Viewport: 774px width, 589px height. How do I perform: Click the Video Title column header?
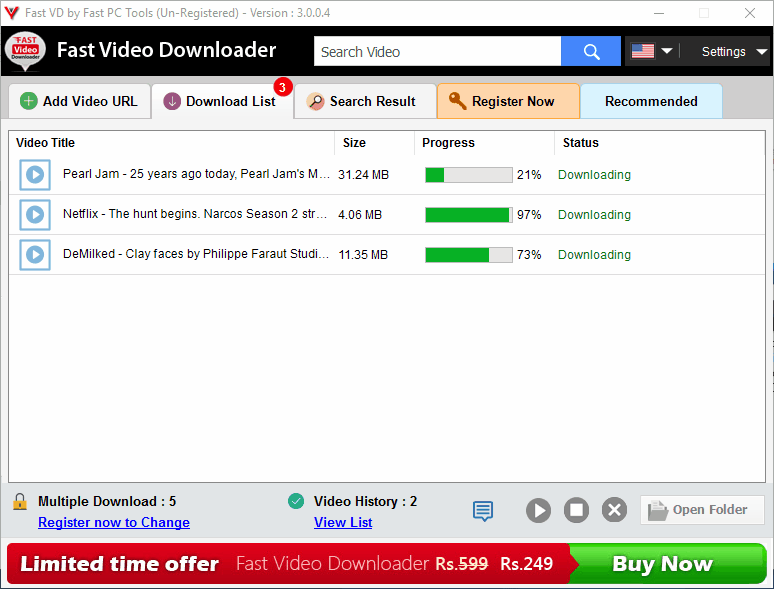[x=45, y=143]
